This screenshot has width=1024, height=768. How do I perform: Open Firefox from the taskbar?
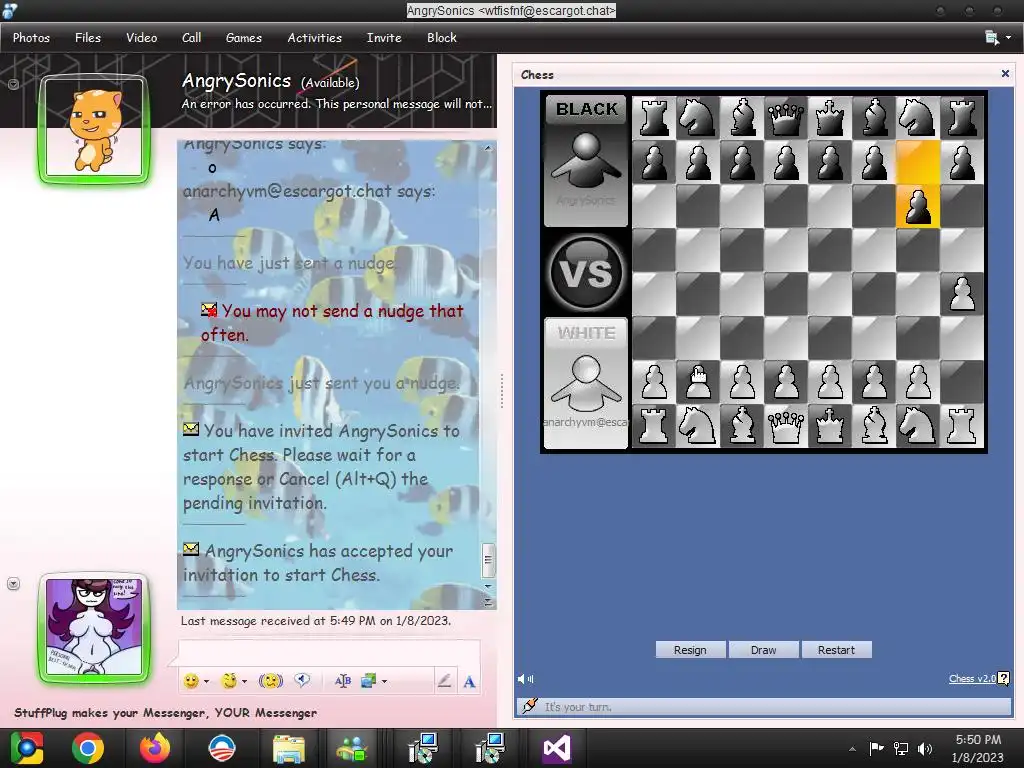coord(155,748)
